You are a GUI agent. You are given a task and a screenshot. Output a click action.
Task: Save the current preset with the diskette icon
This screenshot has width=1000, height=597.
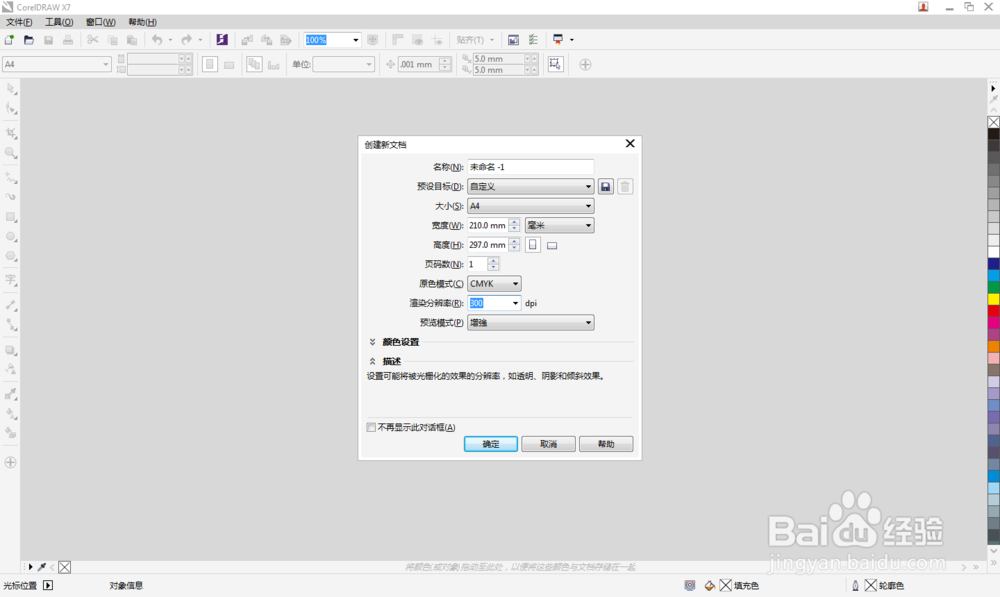click(x=605, y=186)
